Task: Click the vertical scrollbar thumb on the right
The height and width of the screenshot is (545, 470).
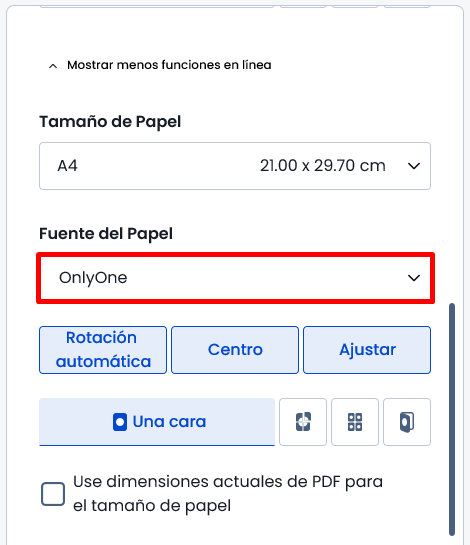Action: pyautogui.click(x=452, y=420)
